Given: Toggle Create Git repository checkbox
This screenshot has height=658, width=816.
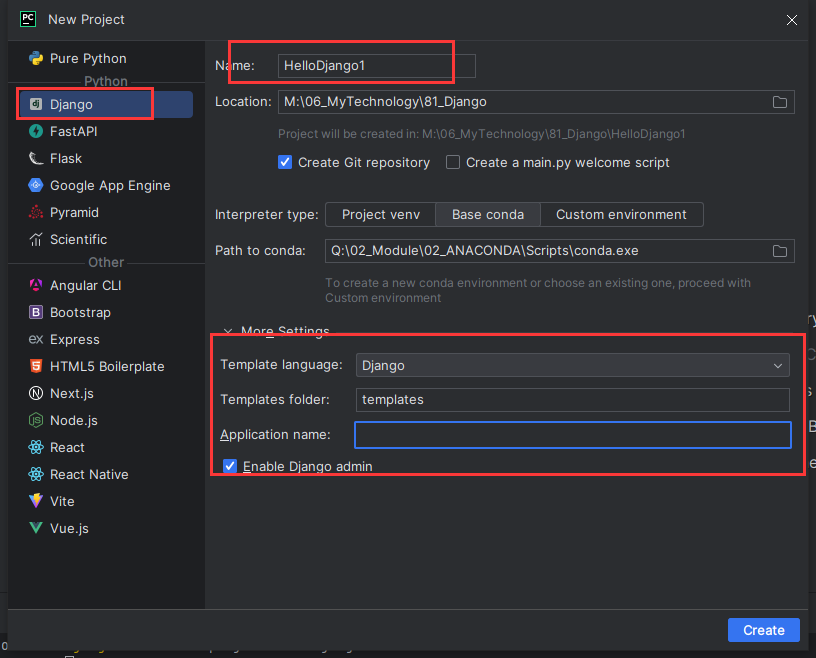Looking at the screenshot, I should (x=285, y=162).
